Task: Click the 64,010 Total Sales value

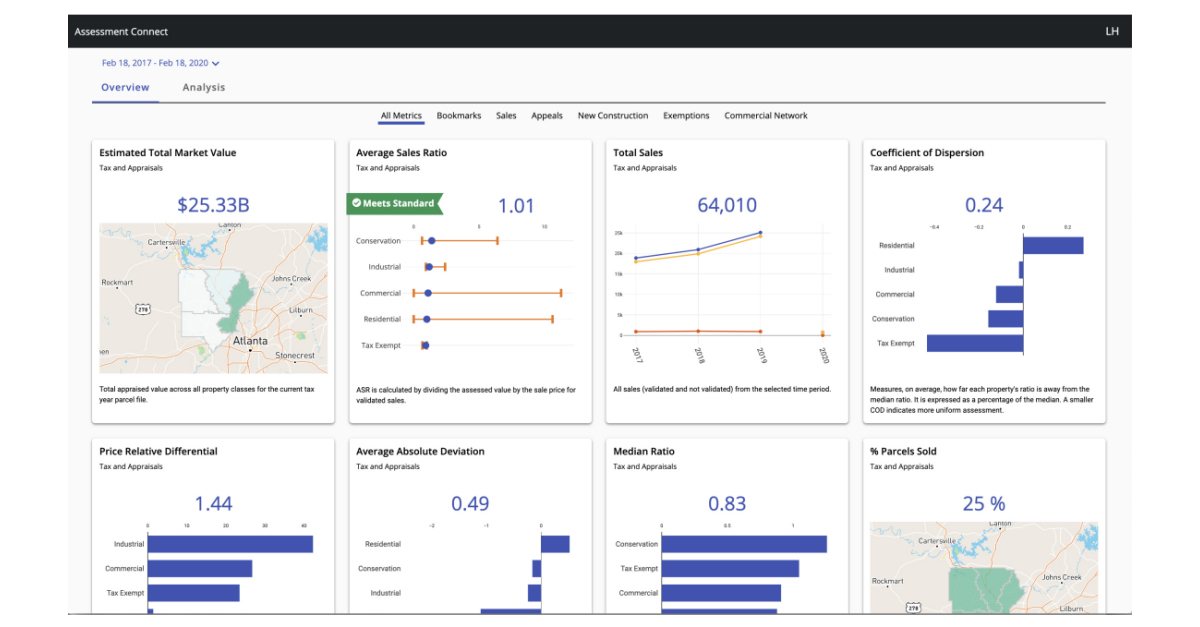Action: click(x=727, y=204)
